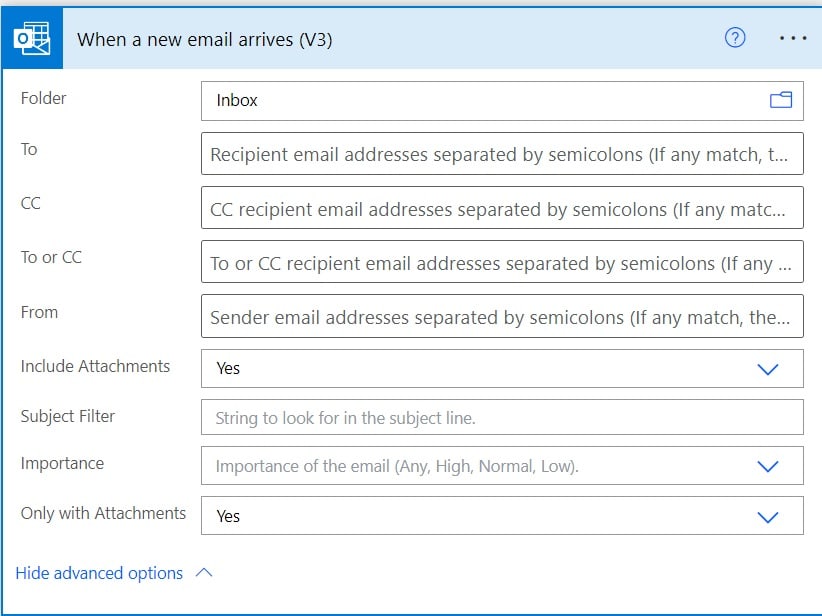
Task: Select the Include Attachments Yes value
Action: (x=228, y=369)
